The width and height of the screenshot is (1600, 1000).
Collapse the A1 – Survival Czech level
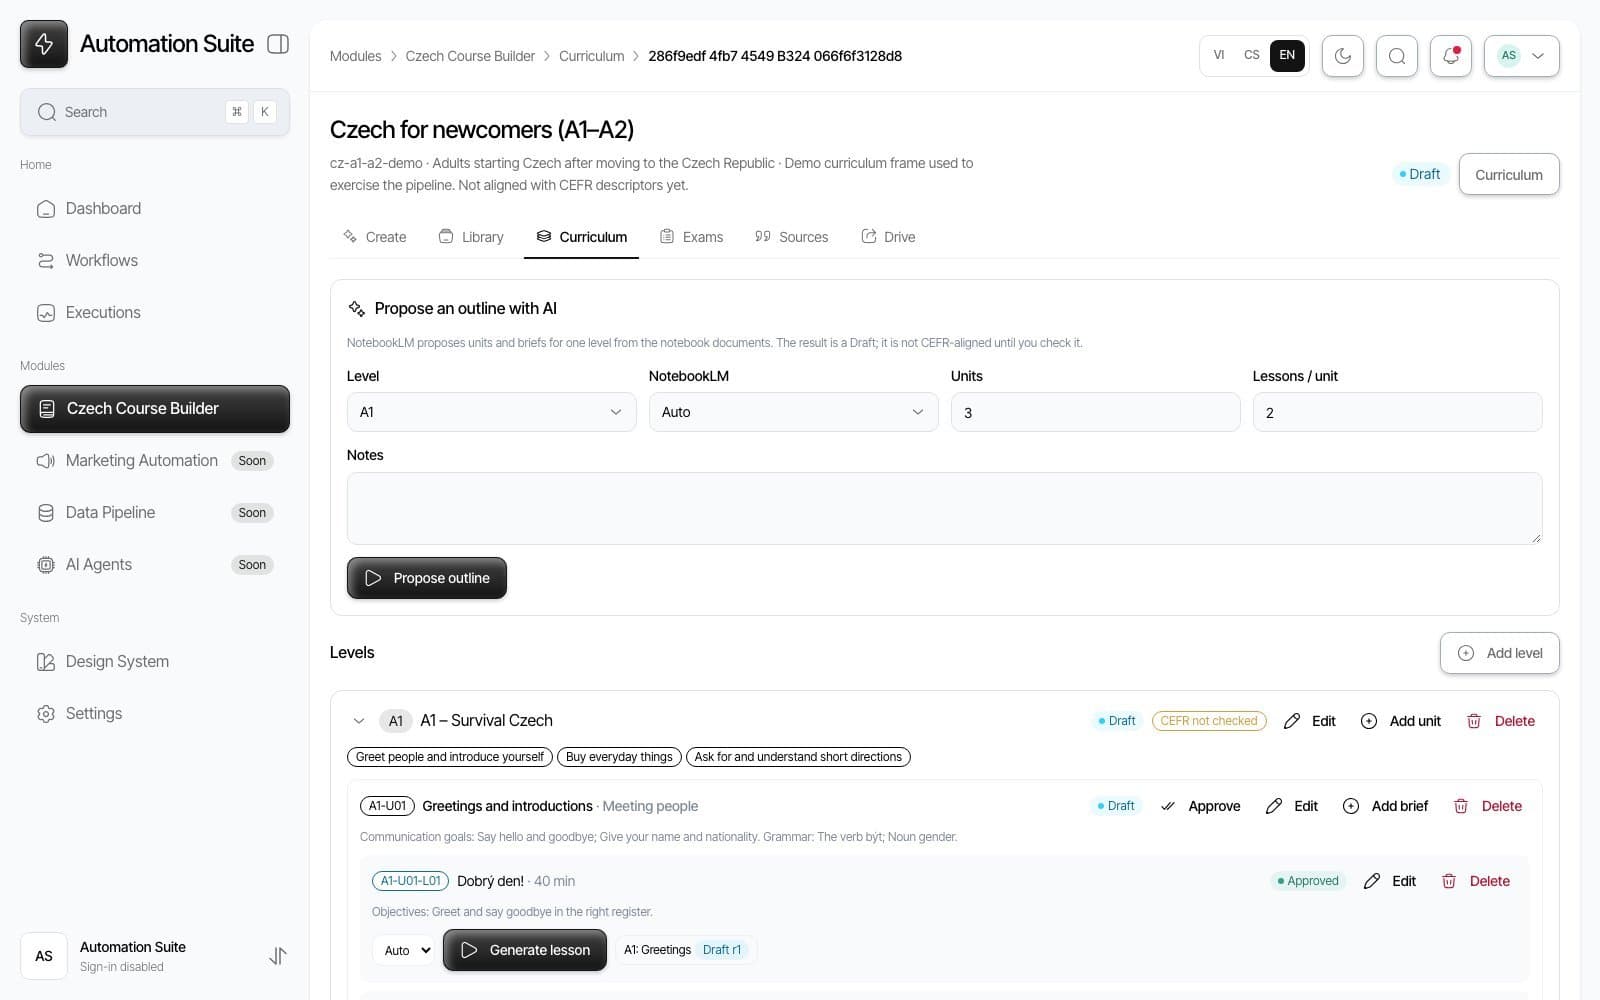tap(359, 721)
